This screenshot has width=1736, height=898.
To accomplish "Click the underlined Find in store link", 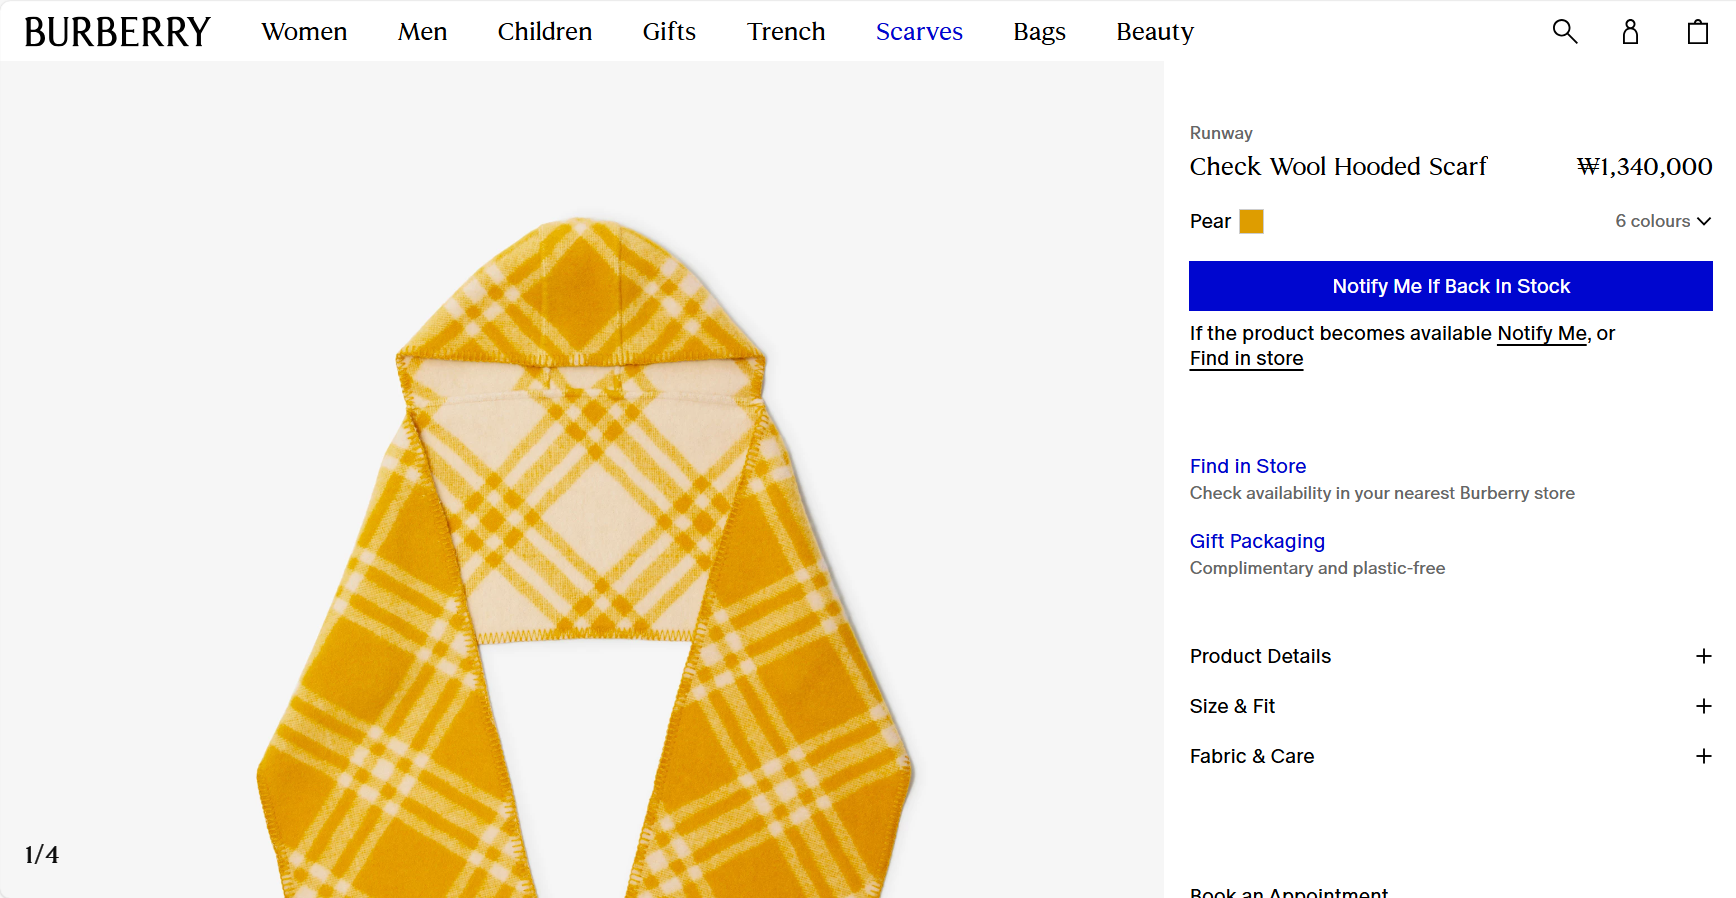I will tap(1246, 359).
